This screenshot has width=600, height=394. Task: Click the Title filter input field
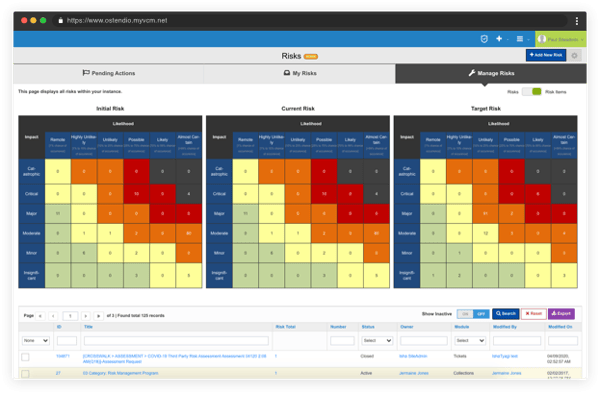point(176,340)
